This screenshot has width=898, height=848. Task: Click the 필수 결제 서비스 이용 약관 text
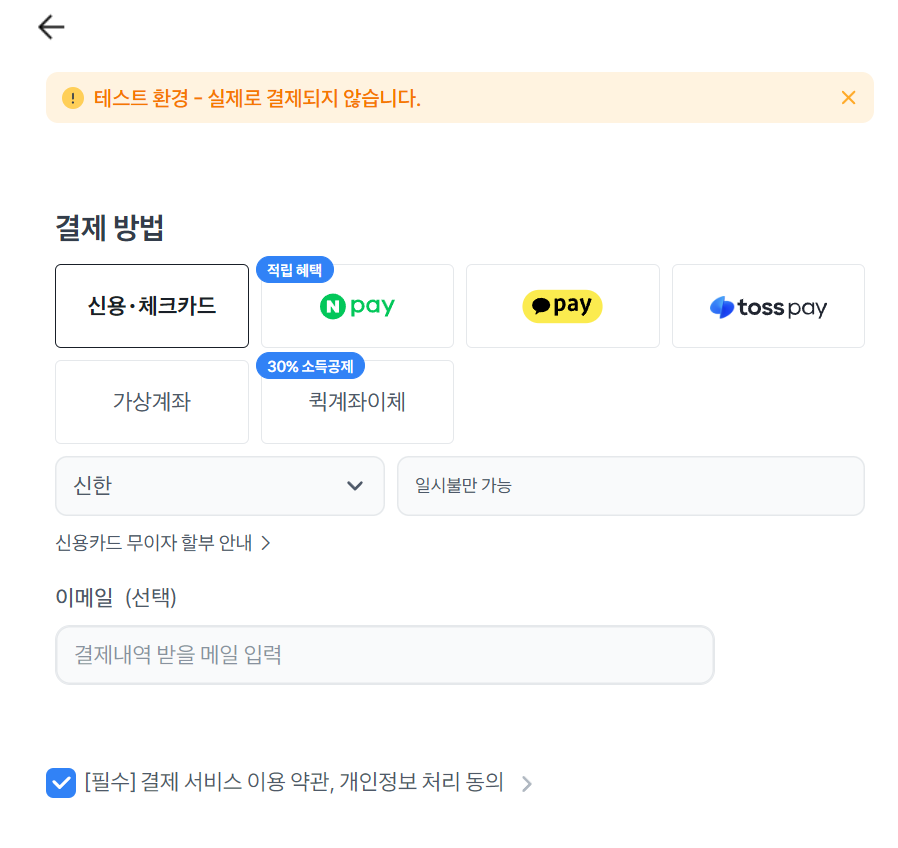tap(294, 782)
